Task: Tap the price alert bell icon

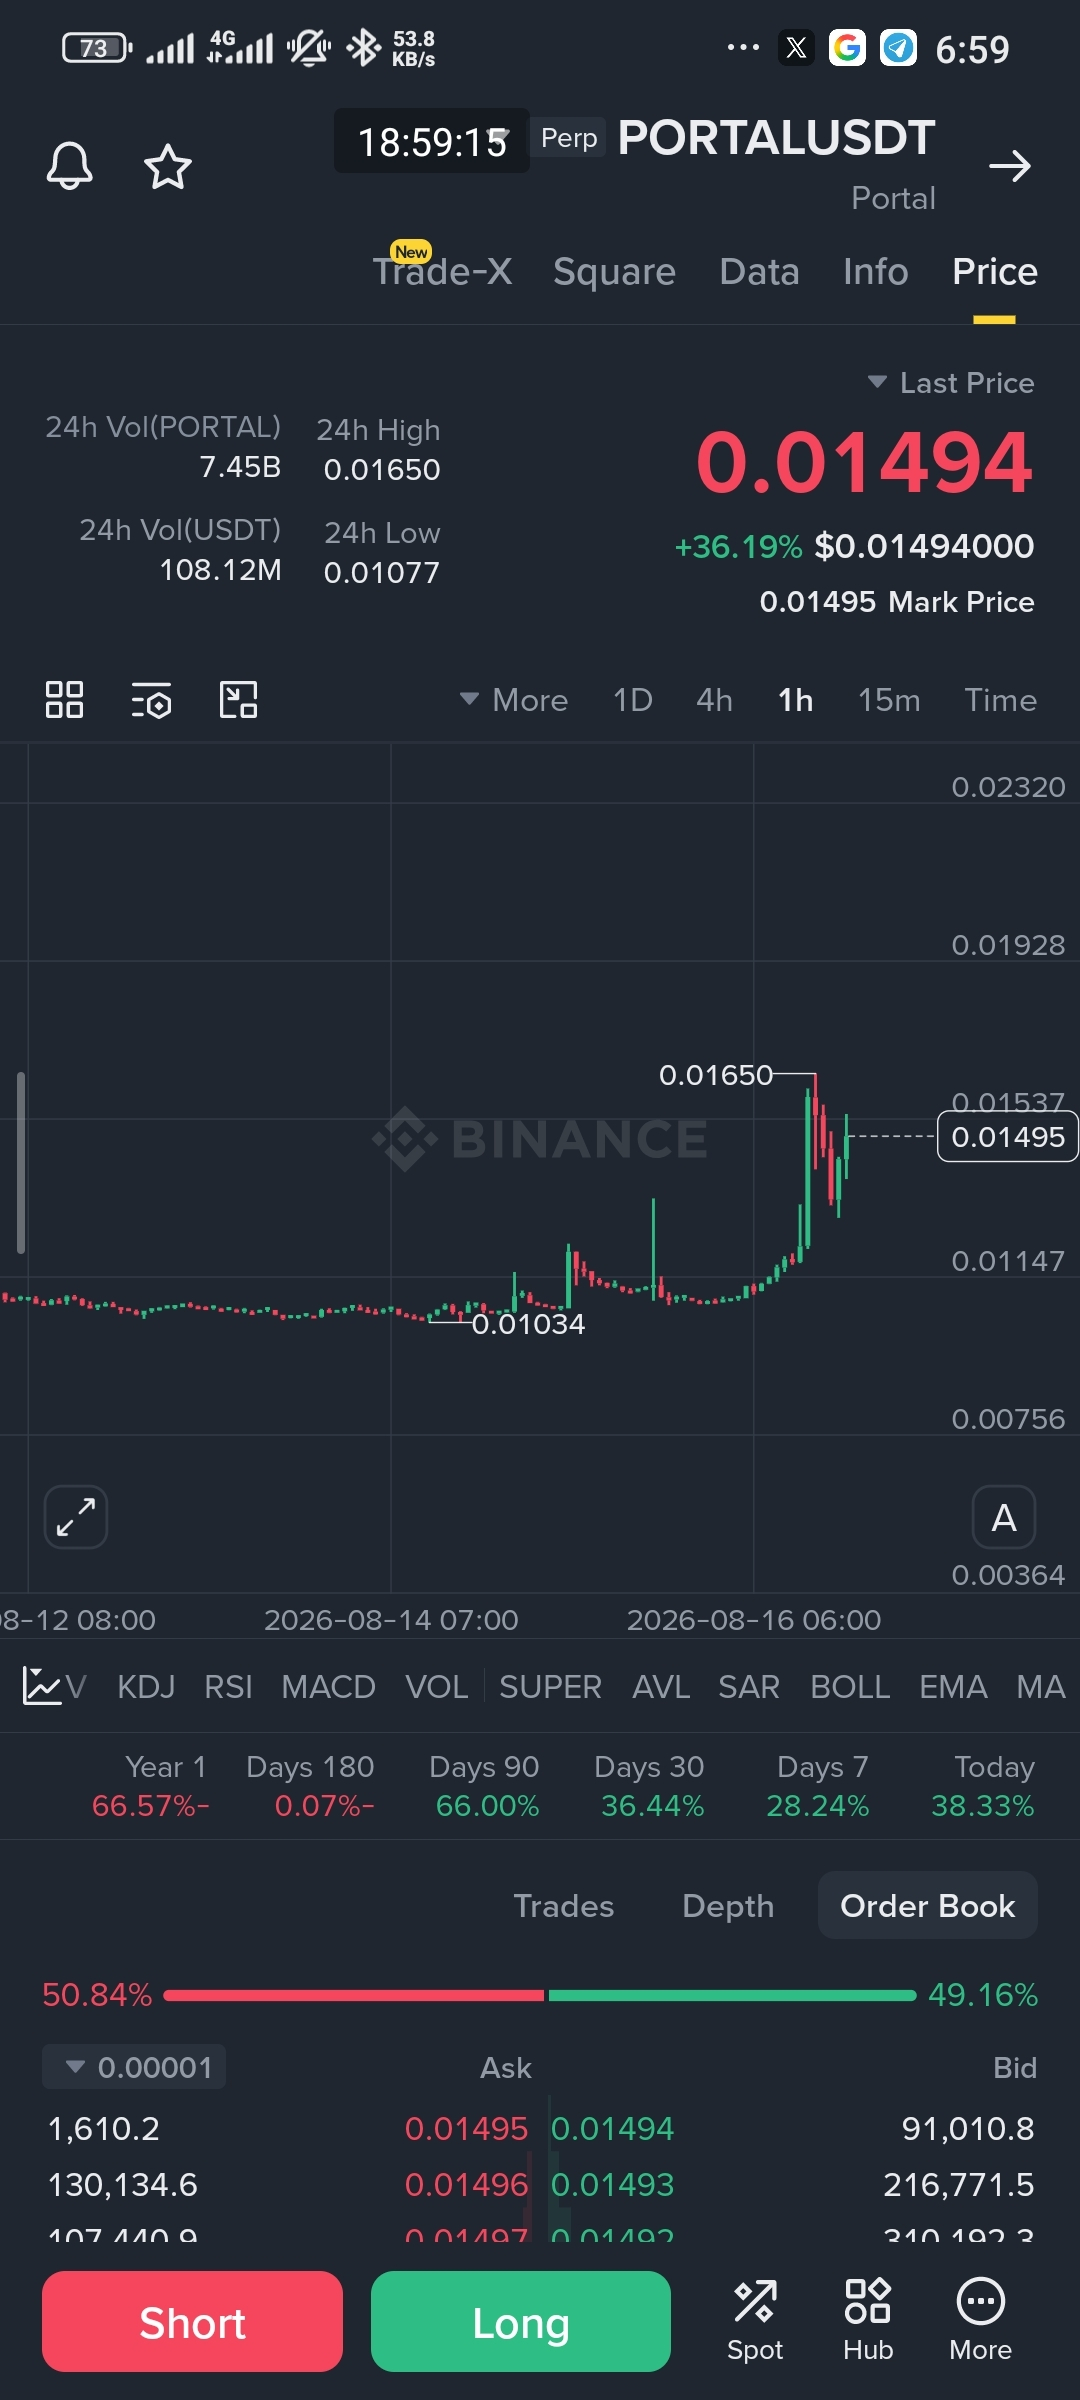Action: tap(70, 166)
